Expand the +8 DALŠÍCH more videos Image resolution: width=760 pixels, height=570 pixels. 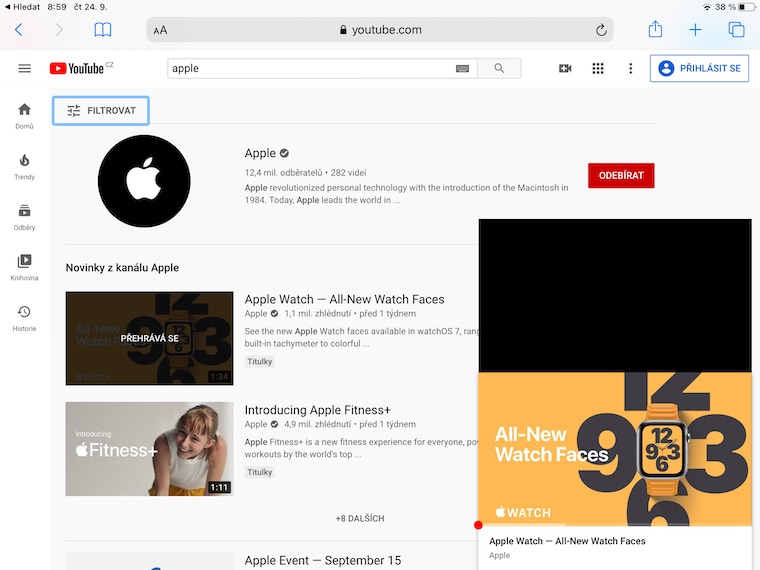click(x=360, y=518)
